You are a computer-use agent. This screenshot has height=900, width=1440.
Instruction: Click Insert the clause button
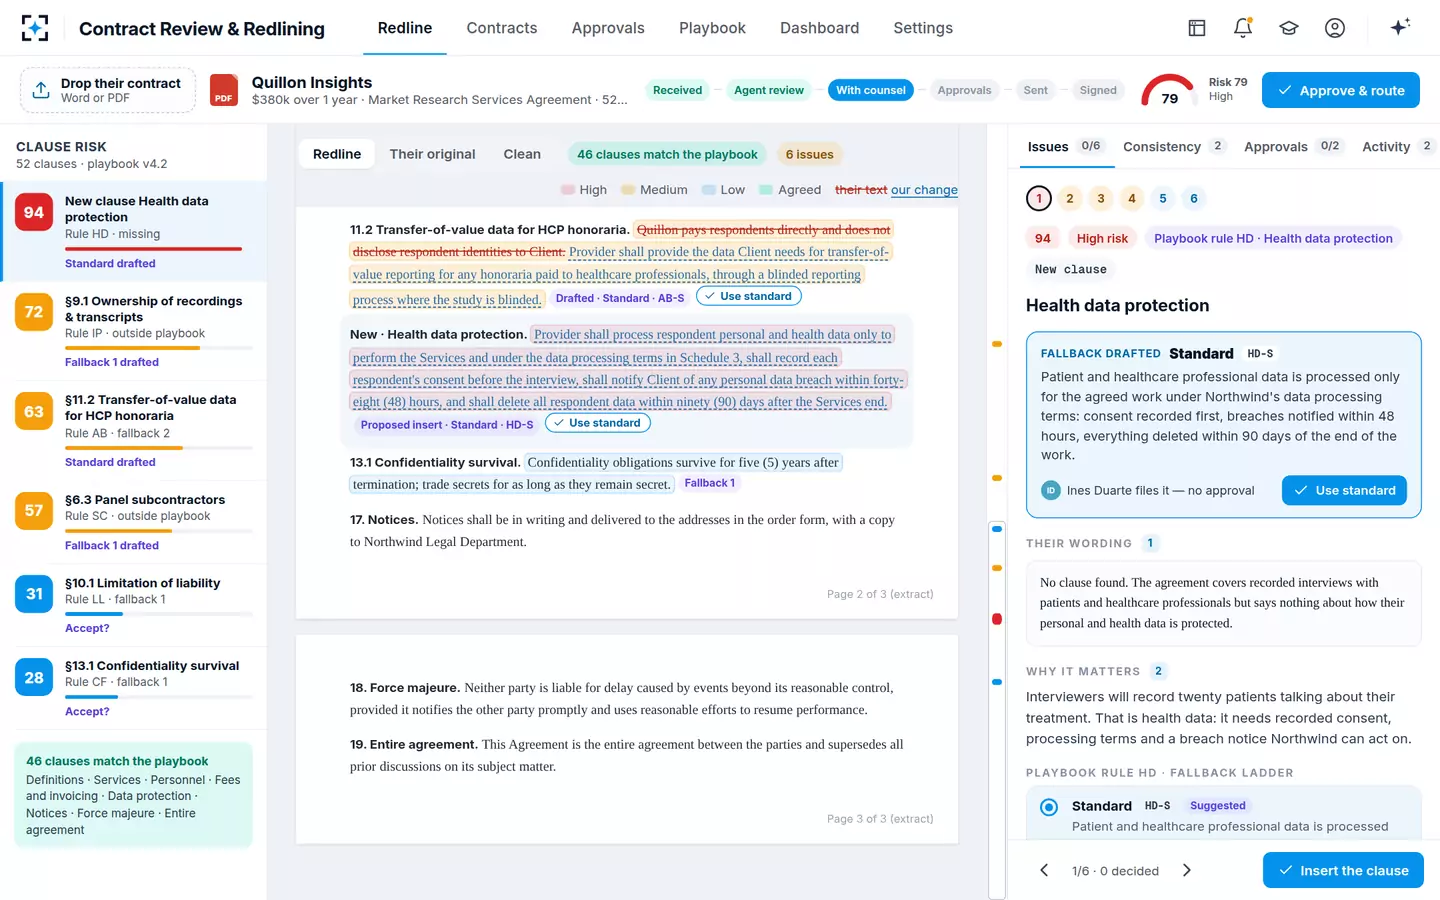1343,870
